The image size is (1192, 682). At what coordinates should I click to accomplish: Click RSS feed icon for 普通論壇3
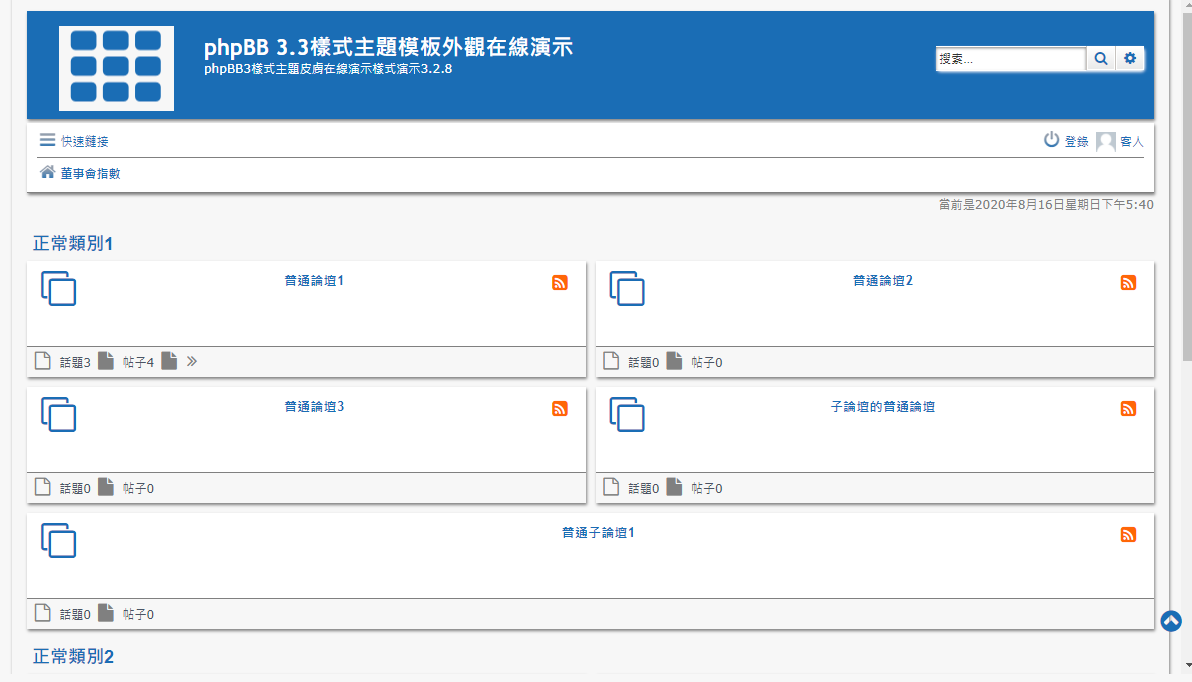560,409
